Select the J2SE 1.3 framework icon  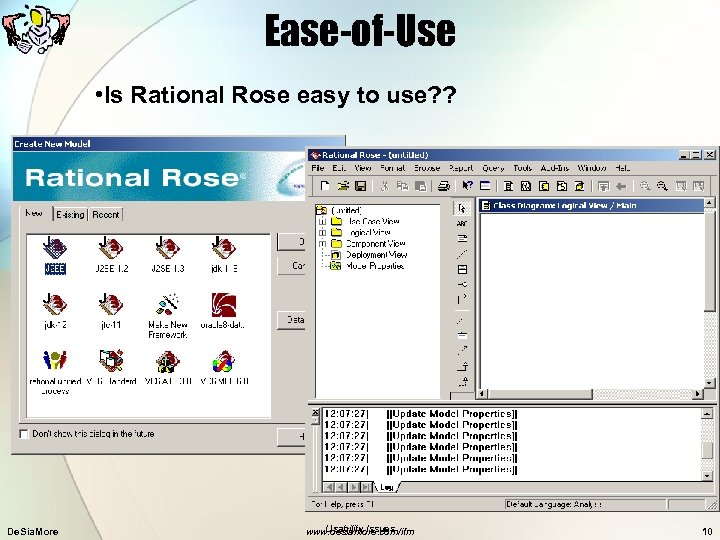168,255
